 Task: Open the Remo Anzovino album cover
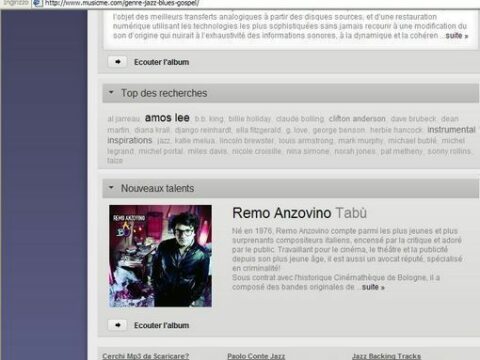pyautogui.click(x=160, y=256)
